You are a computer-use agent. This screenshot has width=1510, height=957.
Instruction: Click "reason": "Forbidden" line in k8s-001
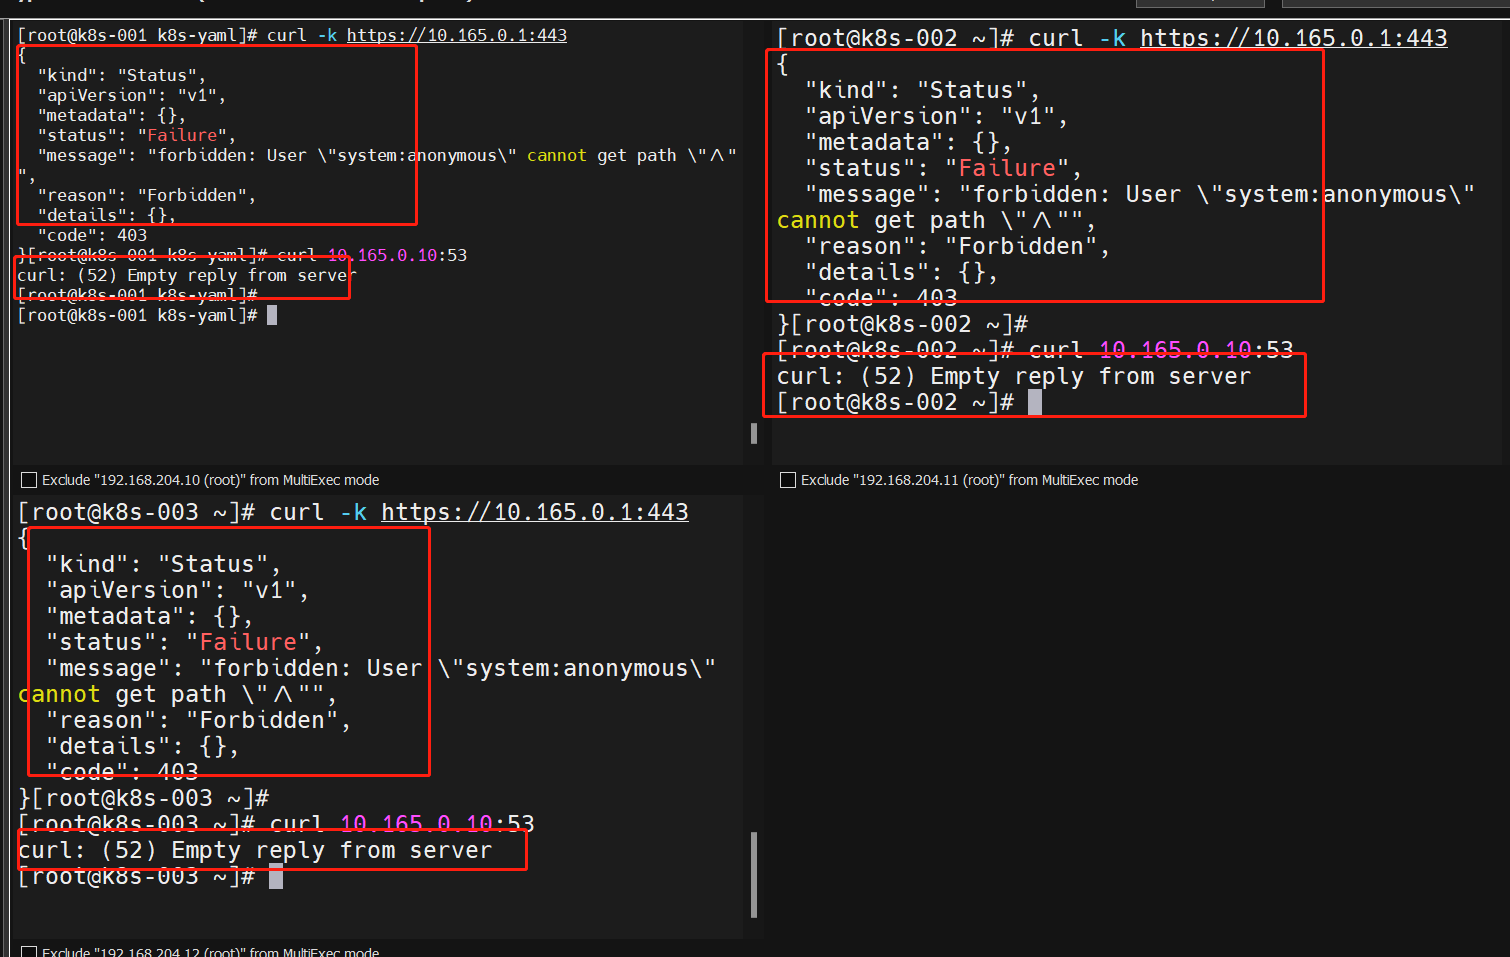(146, 195)
